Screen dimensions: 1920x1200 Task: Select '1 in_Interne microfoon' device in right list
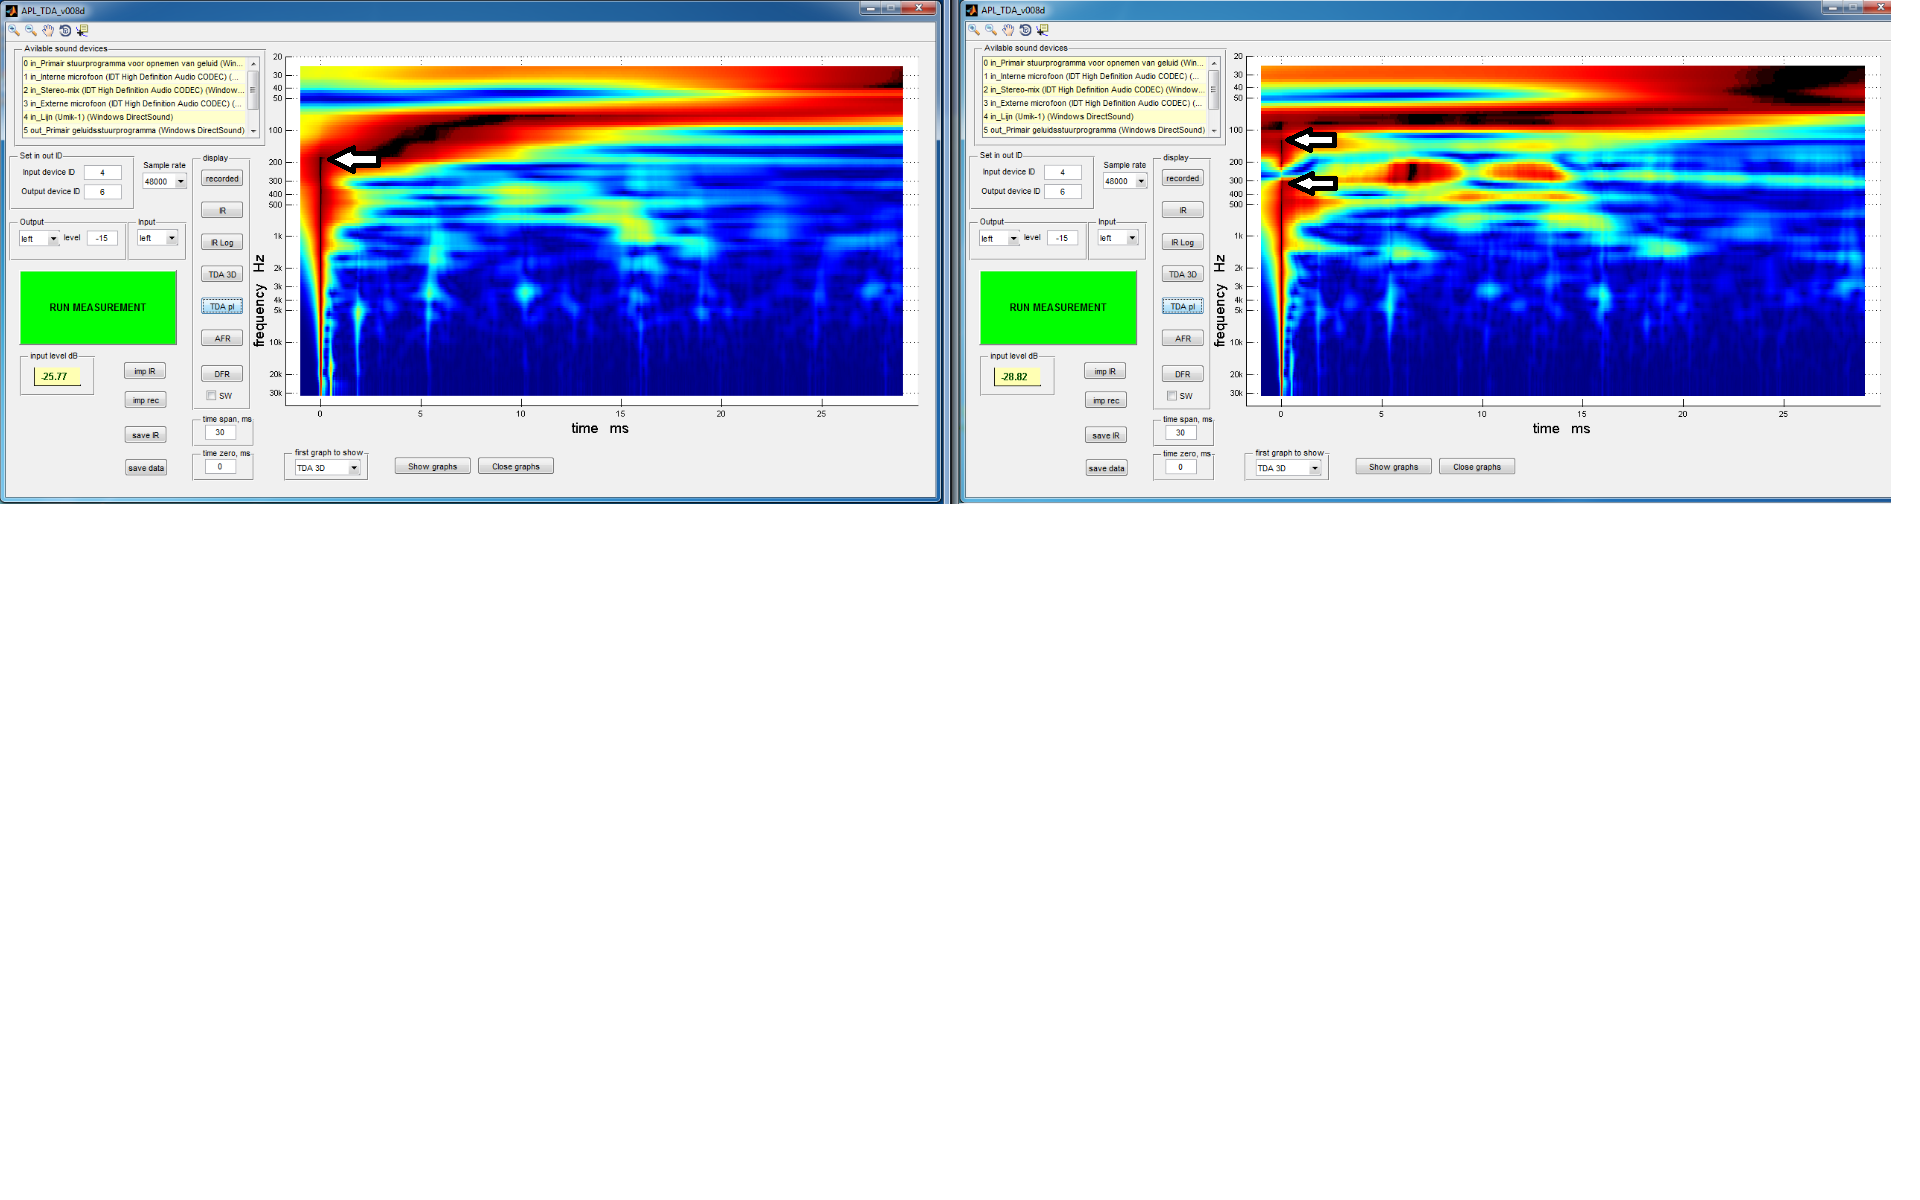pos(1094,76)
